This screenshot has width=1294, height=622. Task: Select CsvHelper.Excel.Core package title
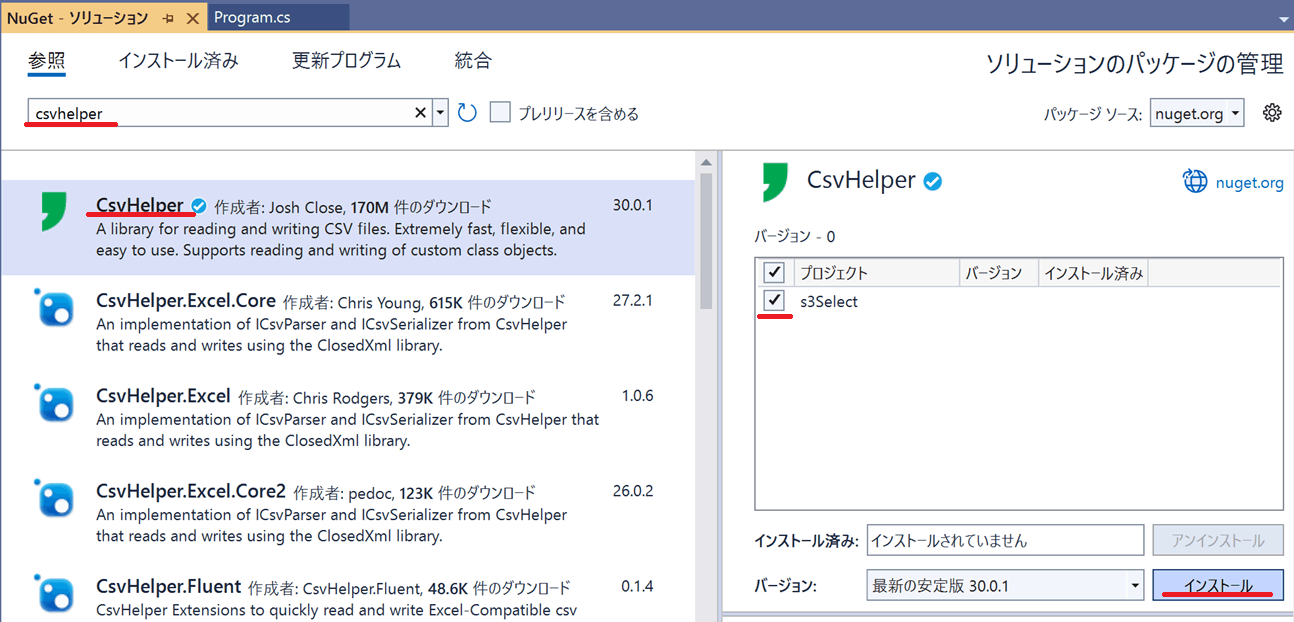pyautogui.click(x=186, y=300)
